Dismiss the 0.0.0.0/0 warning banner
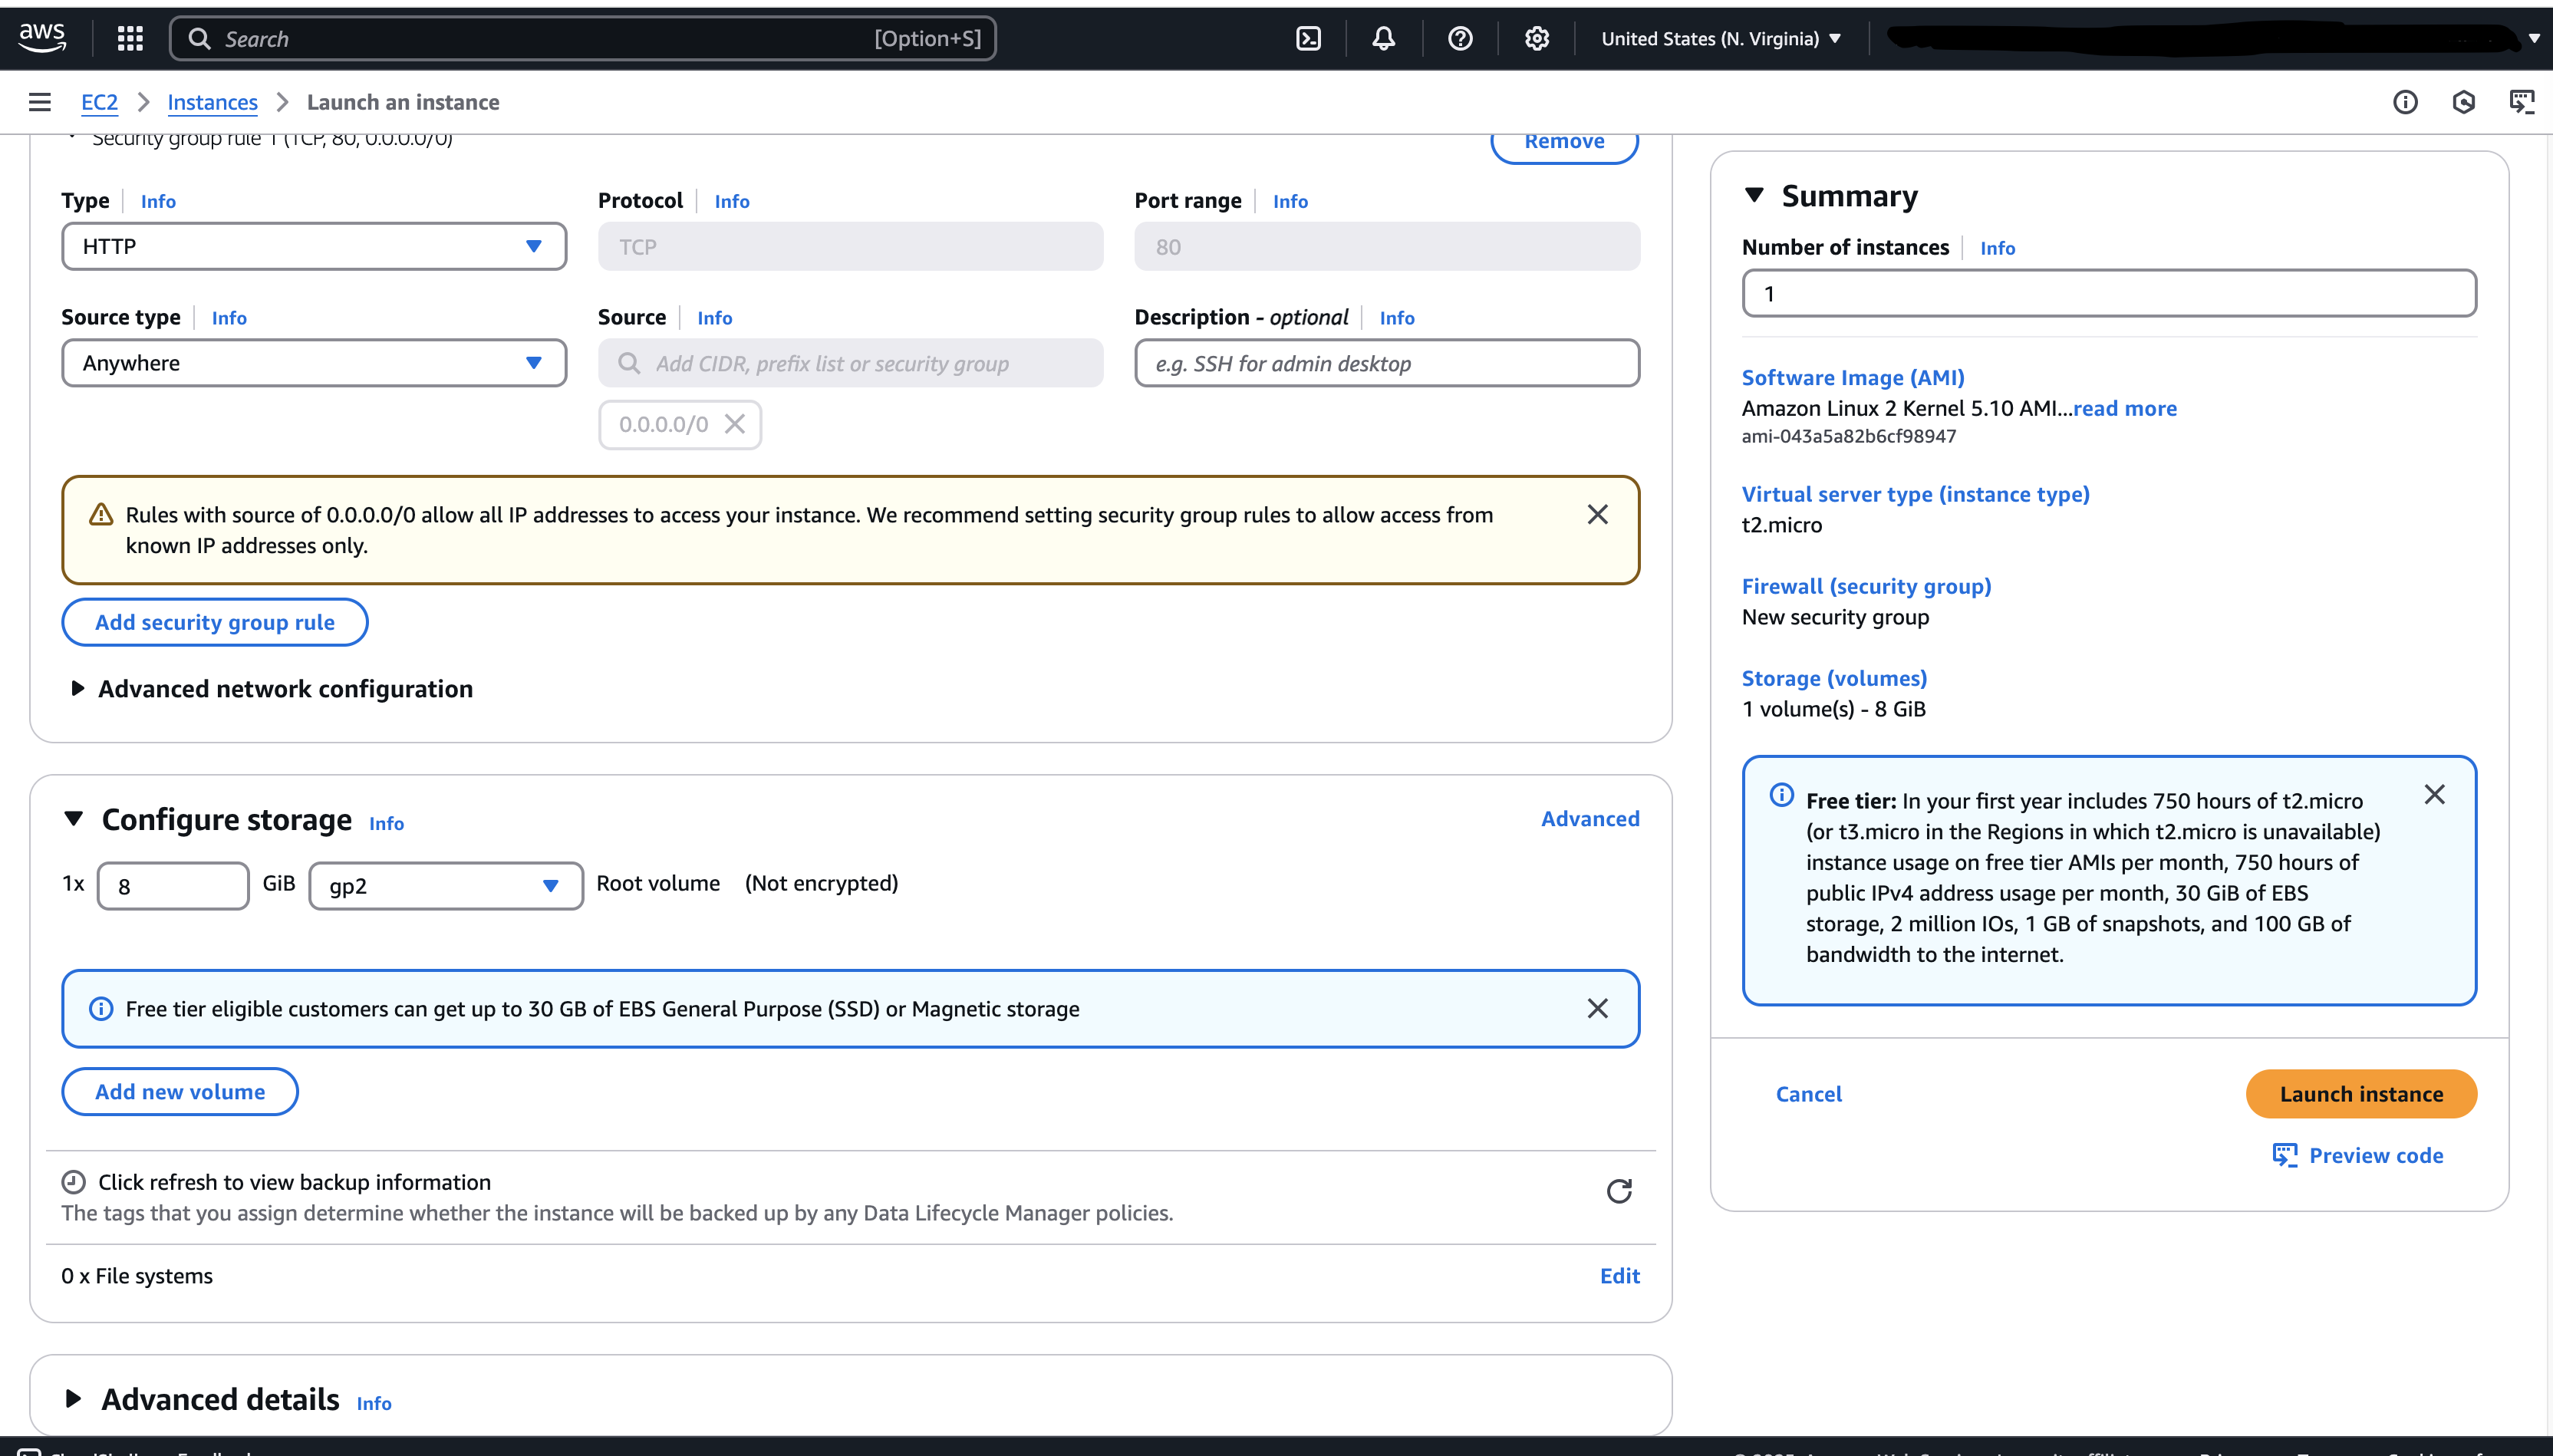This screenshot has width=2553, height=1456. (x=1598, y=514)
